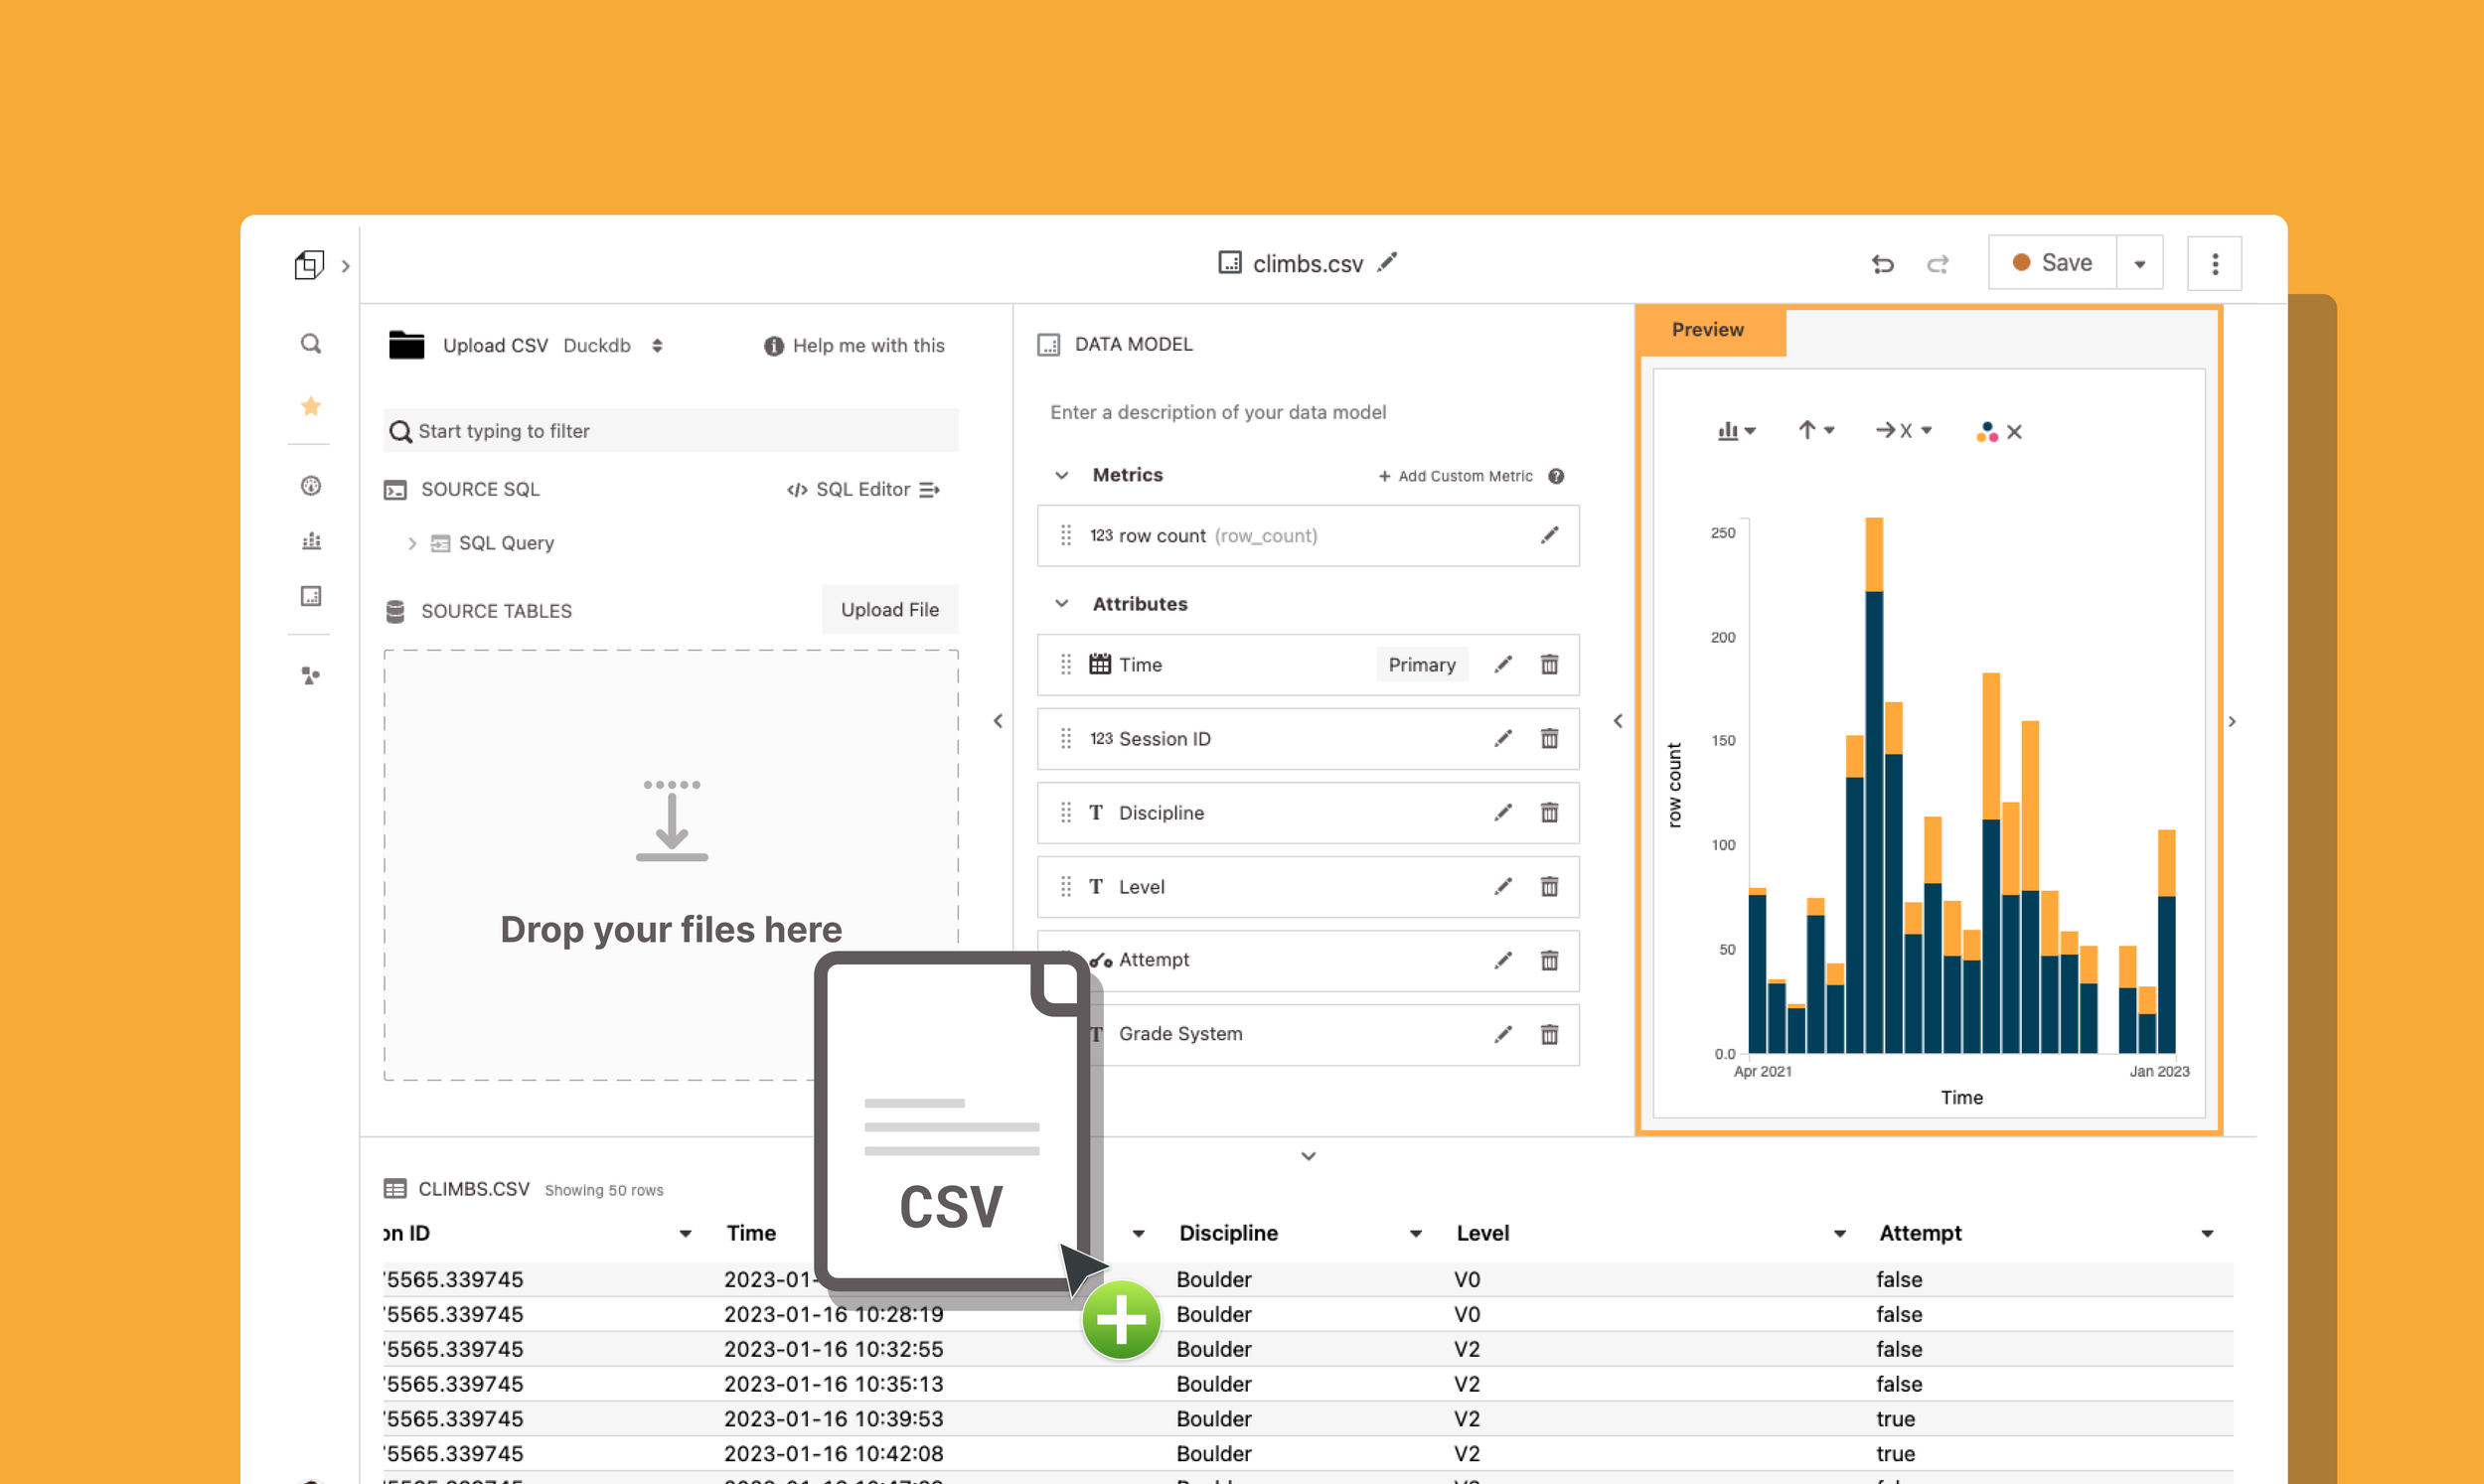This screenshot has height=1484, width=2484.
Task: Edit the row count metric
Action: [1549, 536]
